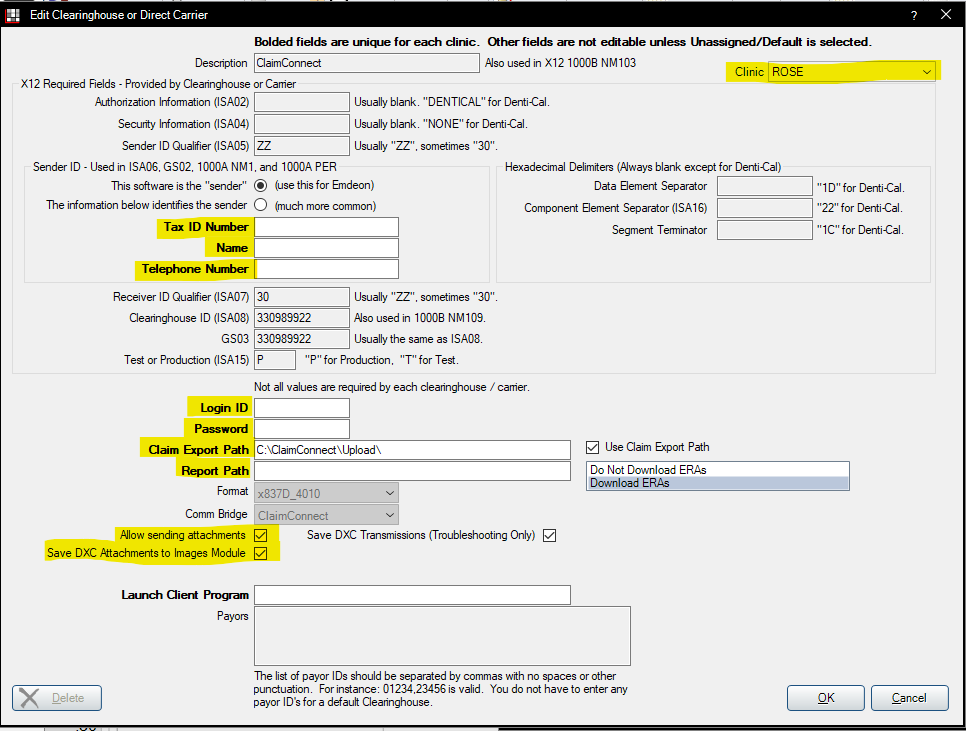Click the GS03 field
966x731 pixels.
coord(302,339)
